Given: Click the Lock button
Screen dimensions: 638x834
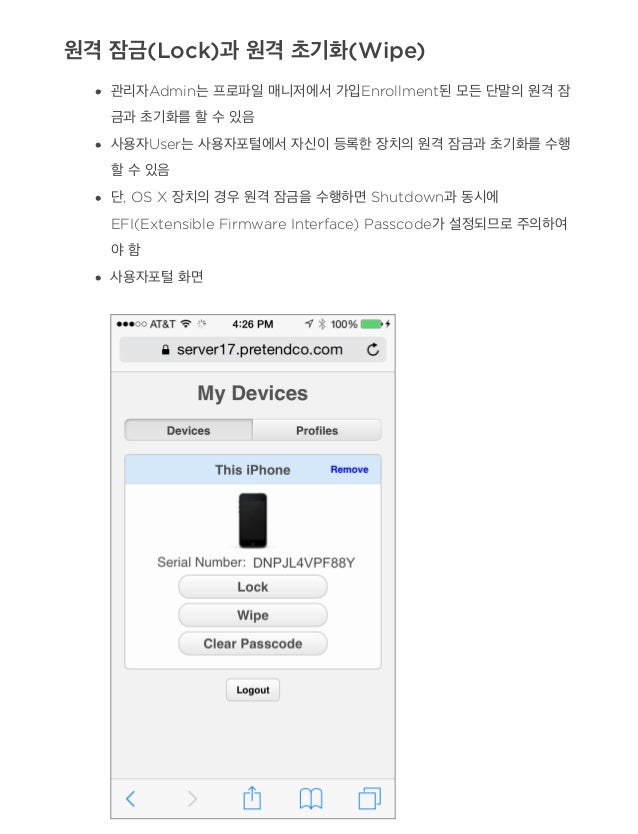Looking at the screenshot, I should pos(253,587).
